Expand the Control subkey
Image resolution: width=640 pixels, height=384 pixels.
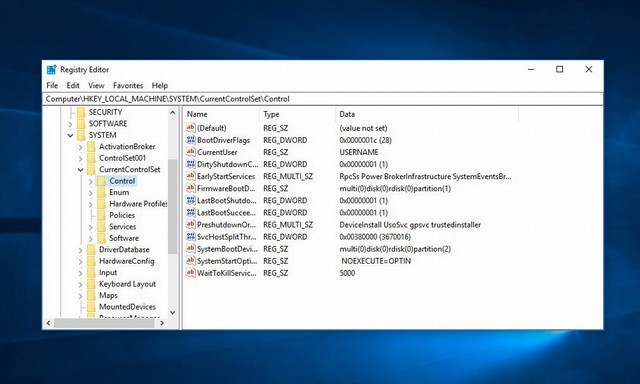[91, 181]
